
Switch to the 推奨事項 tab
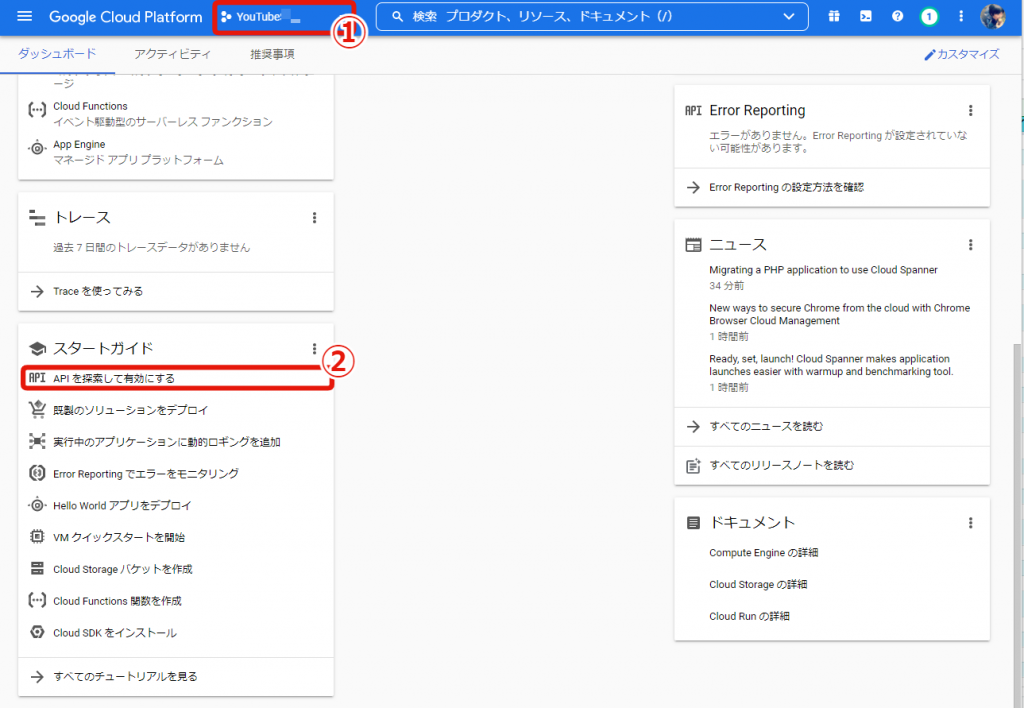pyautogui.click(x=272, y=54)
